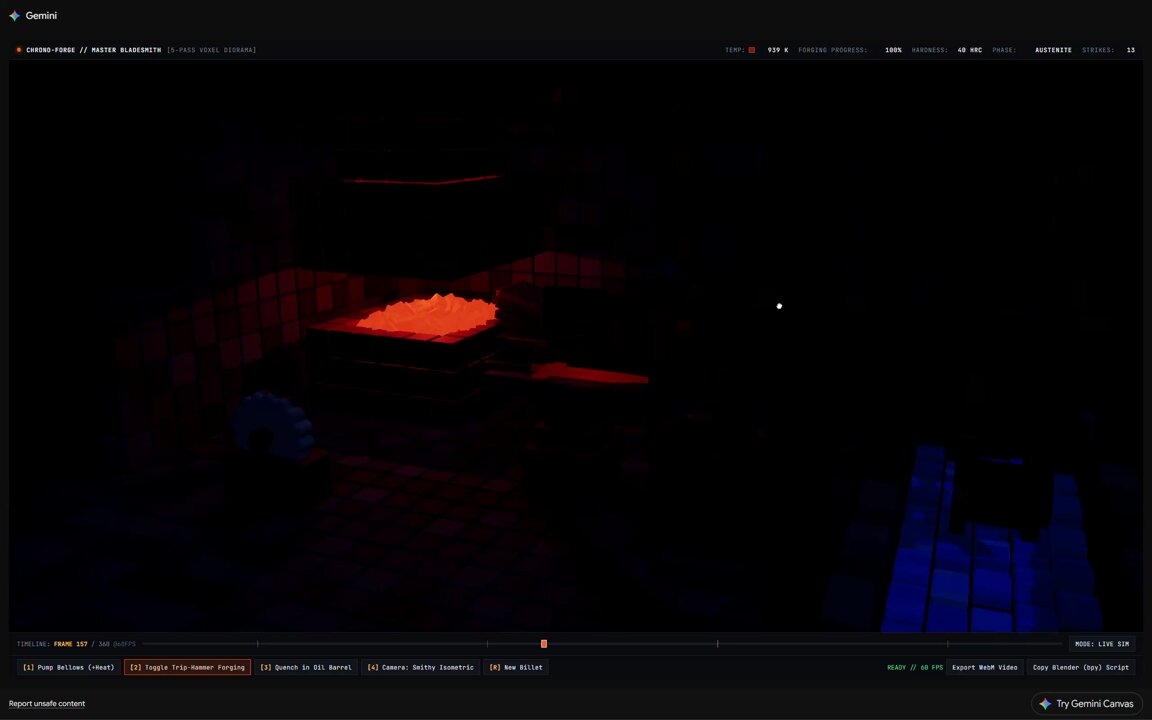Screen dimensions: 1152x720
Task: Click the 'CHRONO-FORGE // MASTER BLADESMITH' title
Action: (93, 50)
